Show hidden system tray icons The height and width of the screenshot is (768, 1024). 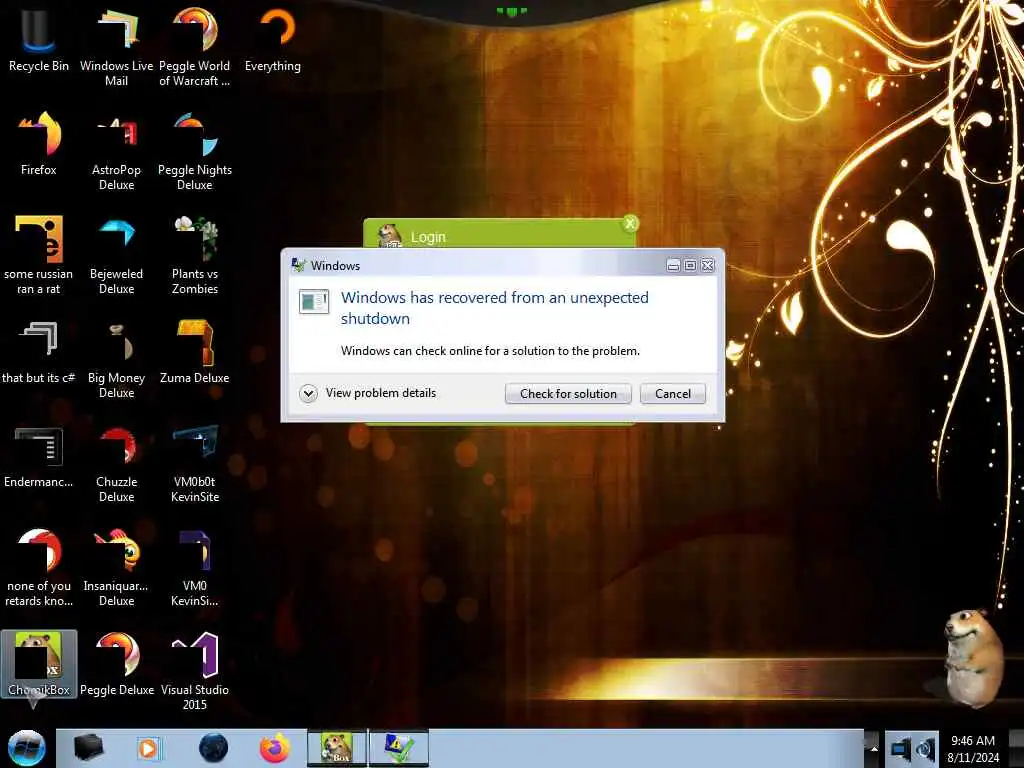coord(874,749)
